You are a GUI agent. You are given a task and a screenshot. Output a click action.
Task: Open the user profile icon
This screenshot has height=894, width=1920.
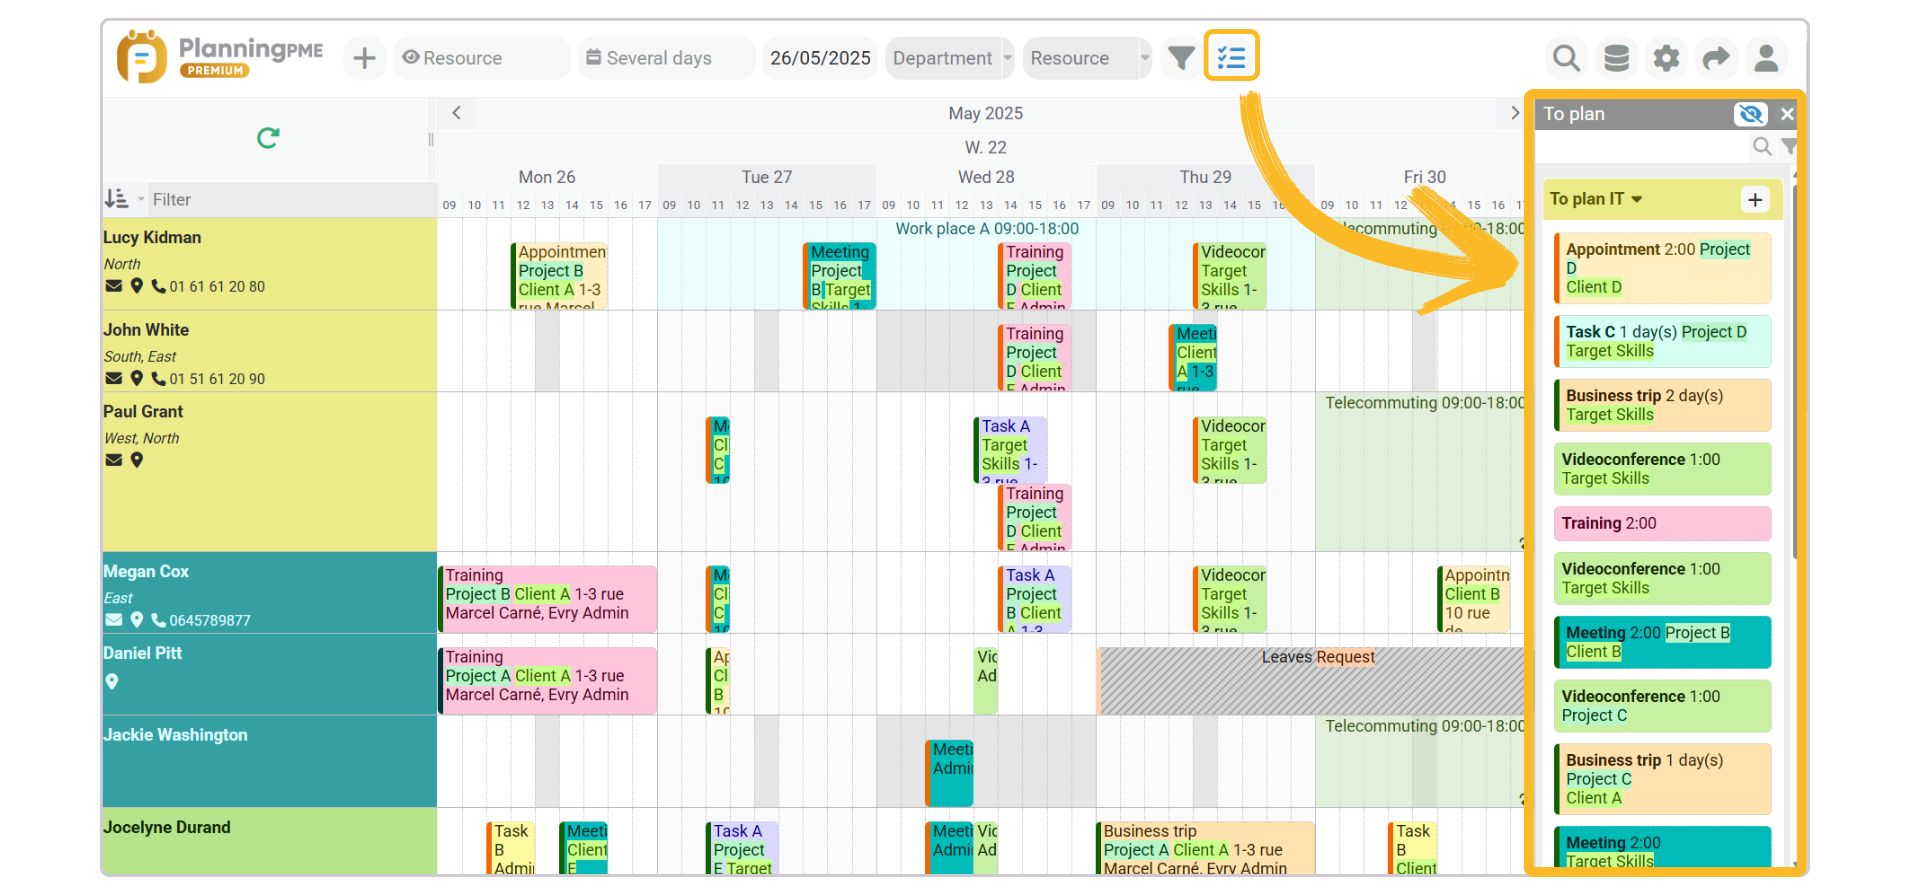pyautogui.click(x=1766, y=57)
